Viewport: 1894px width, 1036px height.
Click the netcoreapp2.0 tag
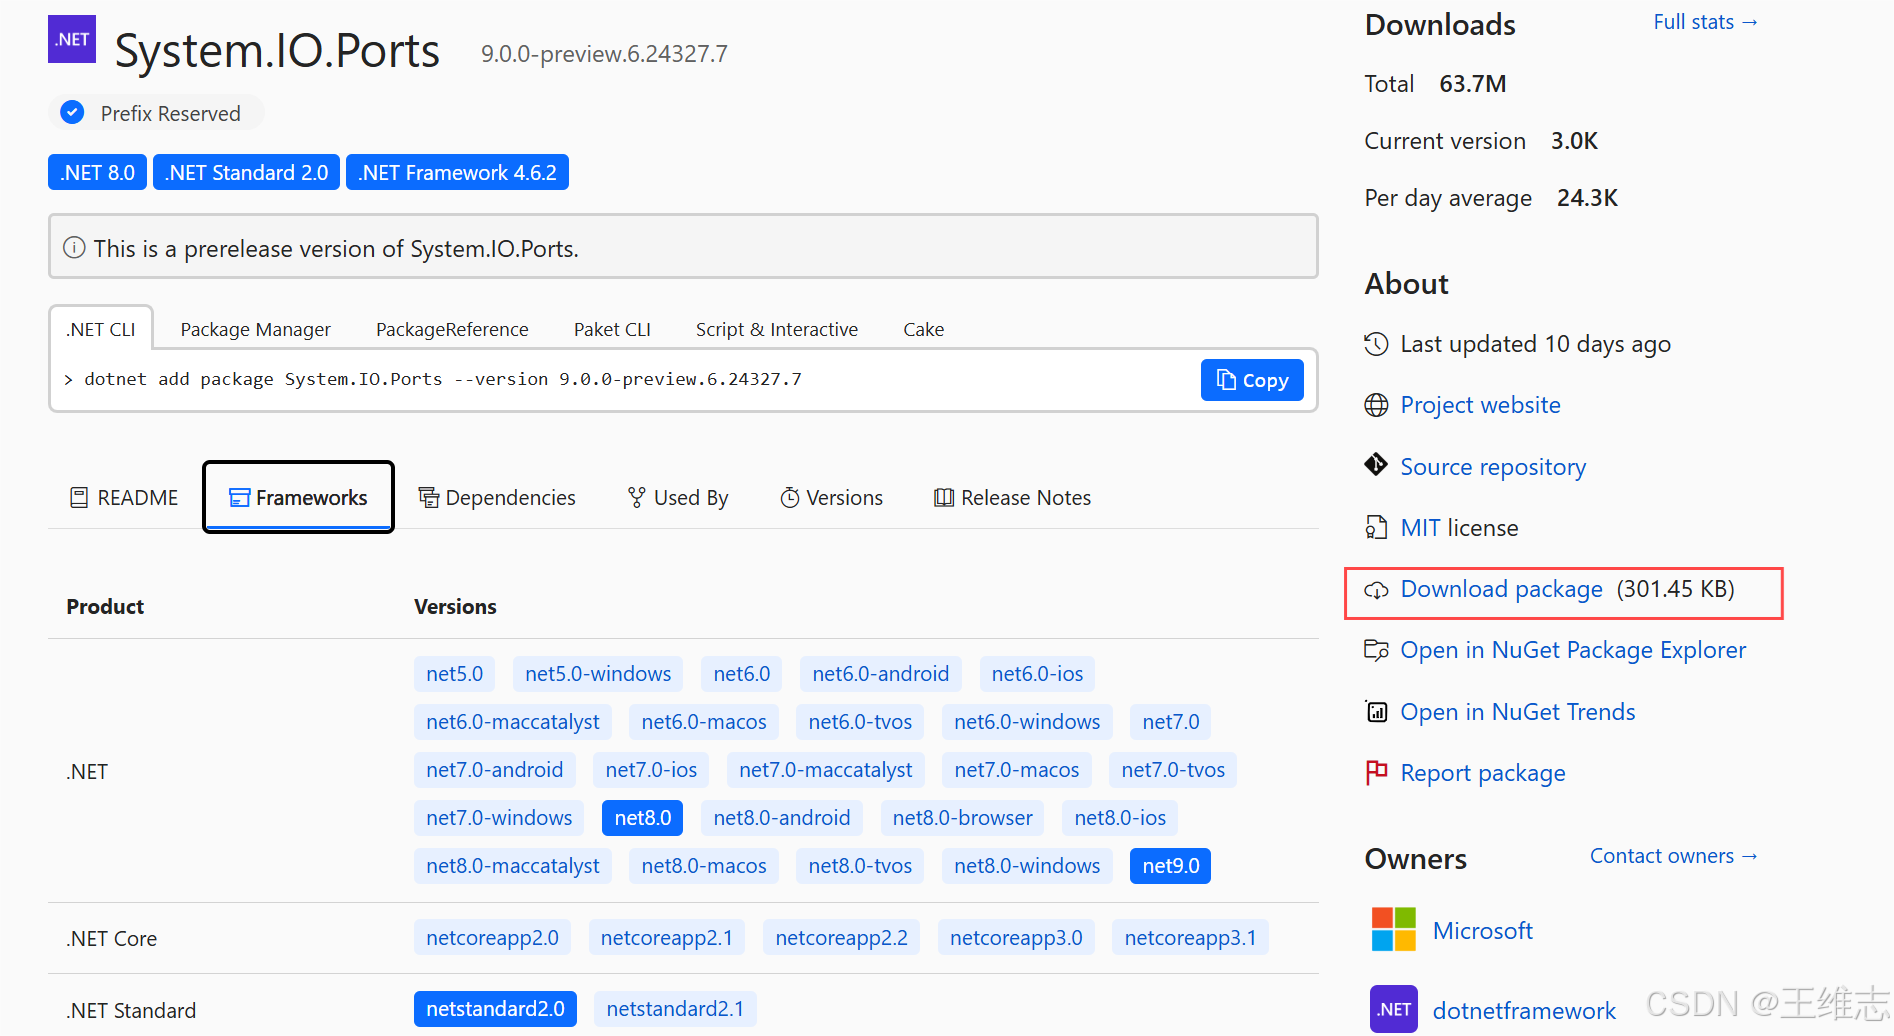click(x=492, y=938)
